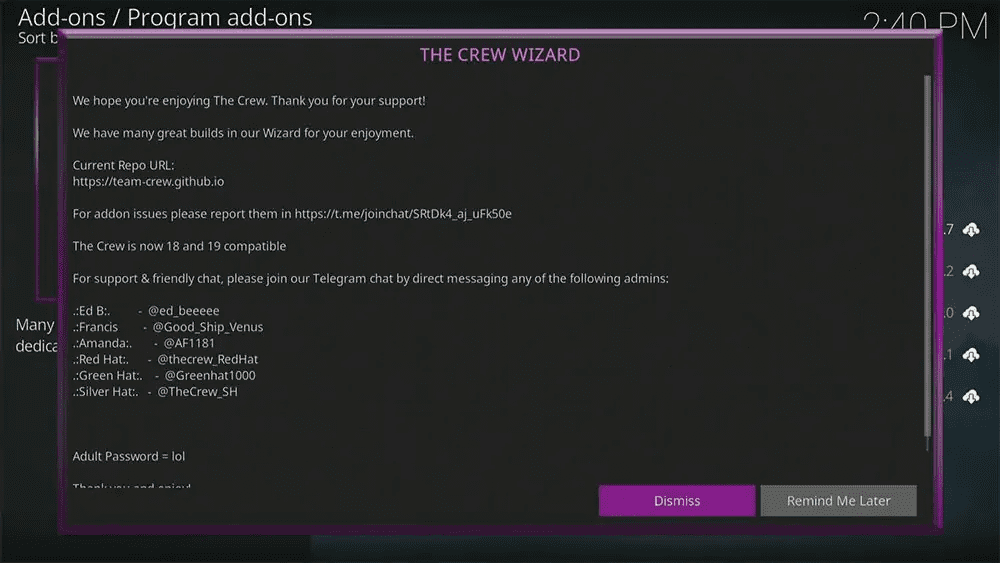
Task: Click the cloud download icon beside .2
Action: click(971, 272)
